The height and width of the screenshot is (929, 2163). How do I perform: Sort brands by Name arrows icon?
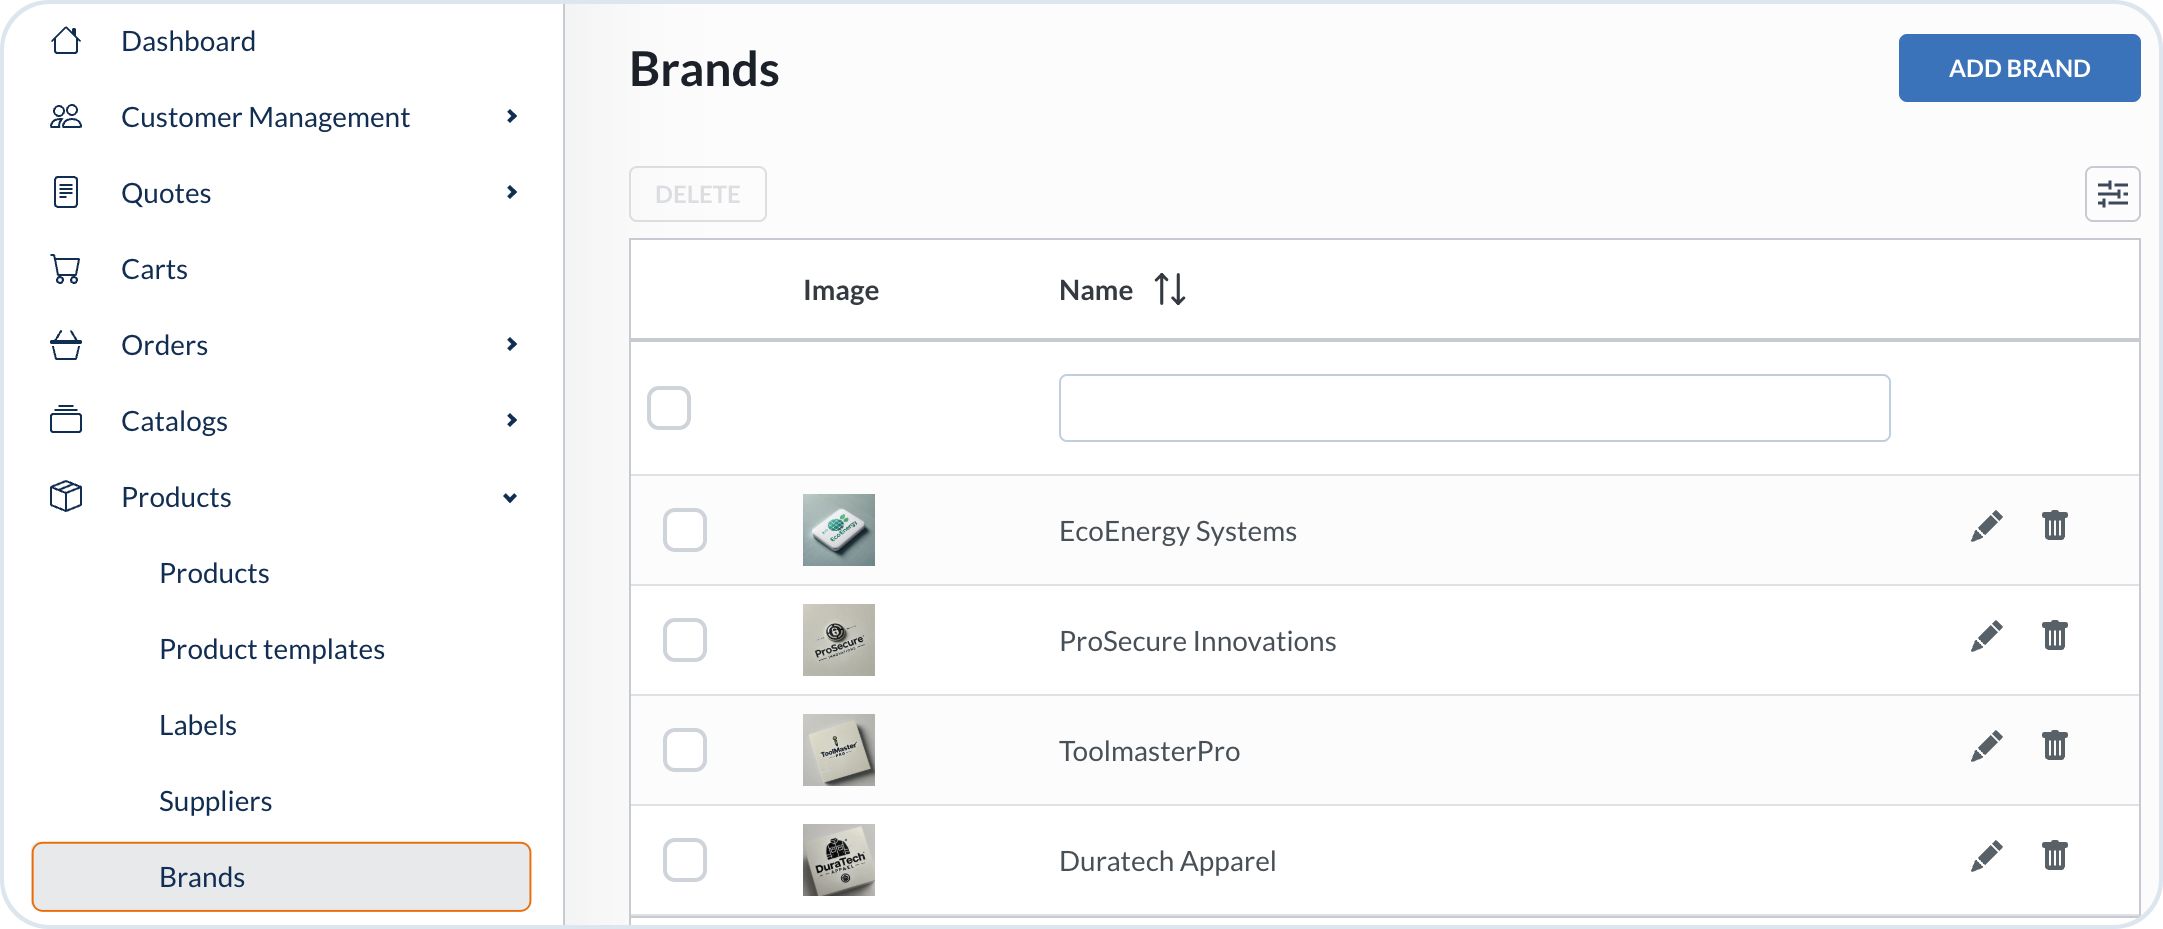click(x=1170, y=290)
